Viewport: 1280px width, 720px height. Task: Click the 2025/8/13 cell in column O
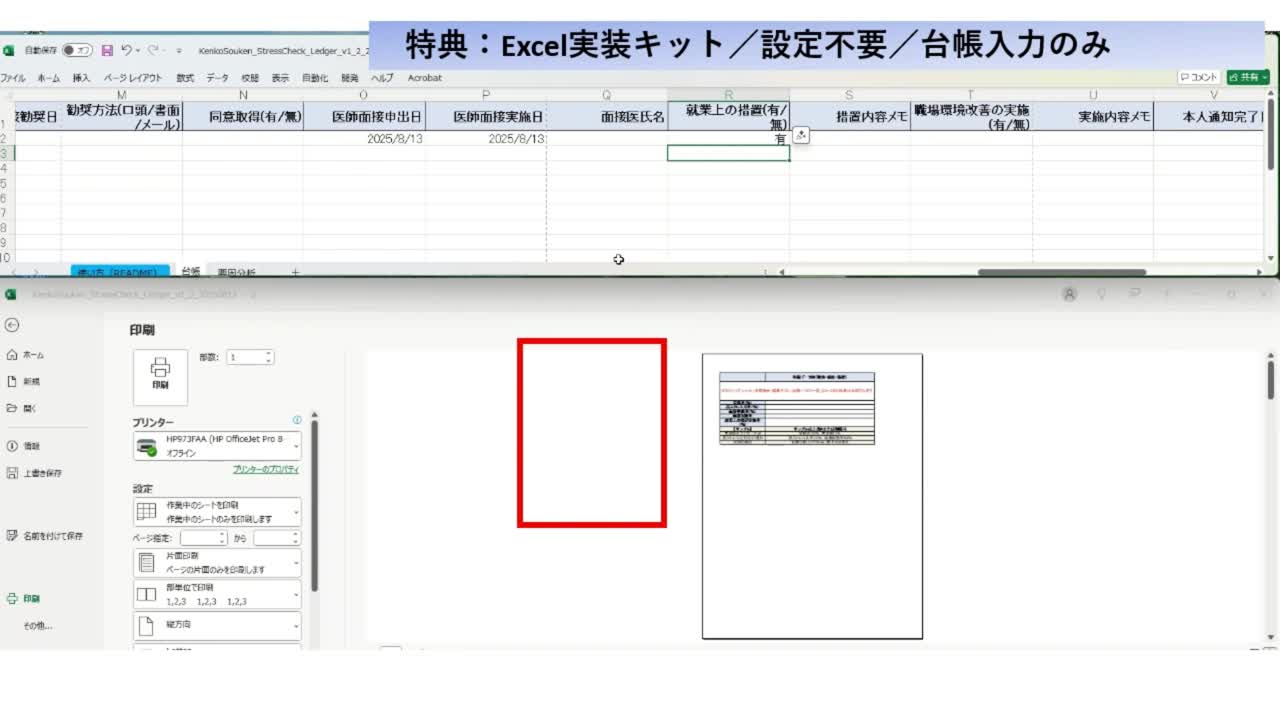point(364,139)
